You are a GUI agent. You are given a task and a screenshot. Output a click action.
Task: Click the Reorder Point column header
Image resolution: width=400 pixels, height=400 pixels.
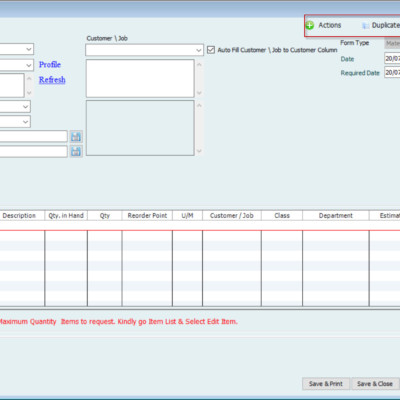tap(147, 216)
